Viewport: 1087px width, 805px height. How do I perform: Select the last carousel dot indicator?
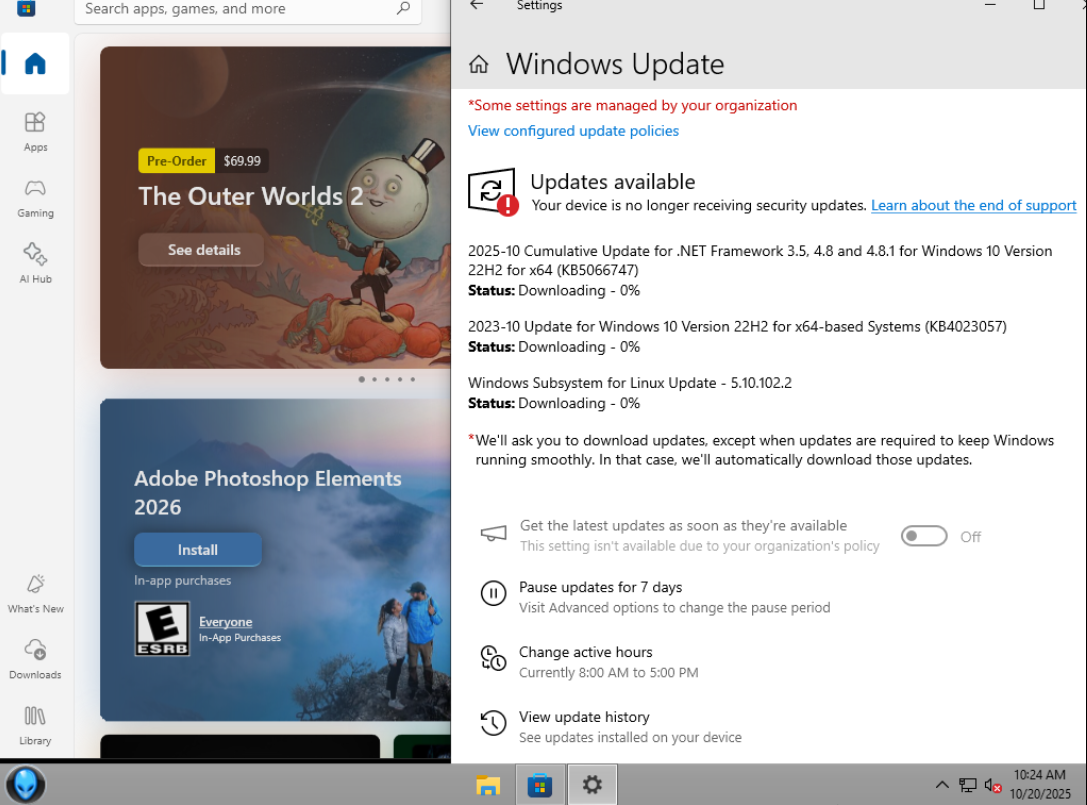412,379
